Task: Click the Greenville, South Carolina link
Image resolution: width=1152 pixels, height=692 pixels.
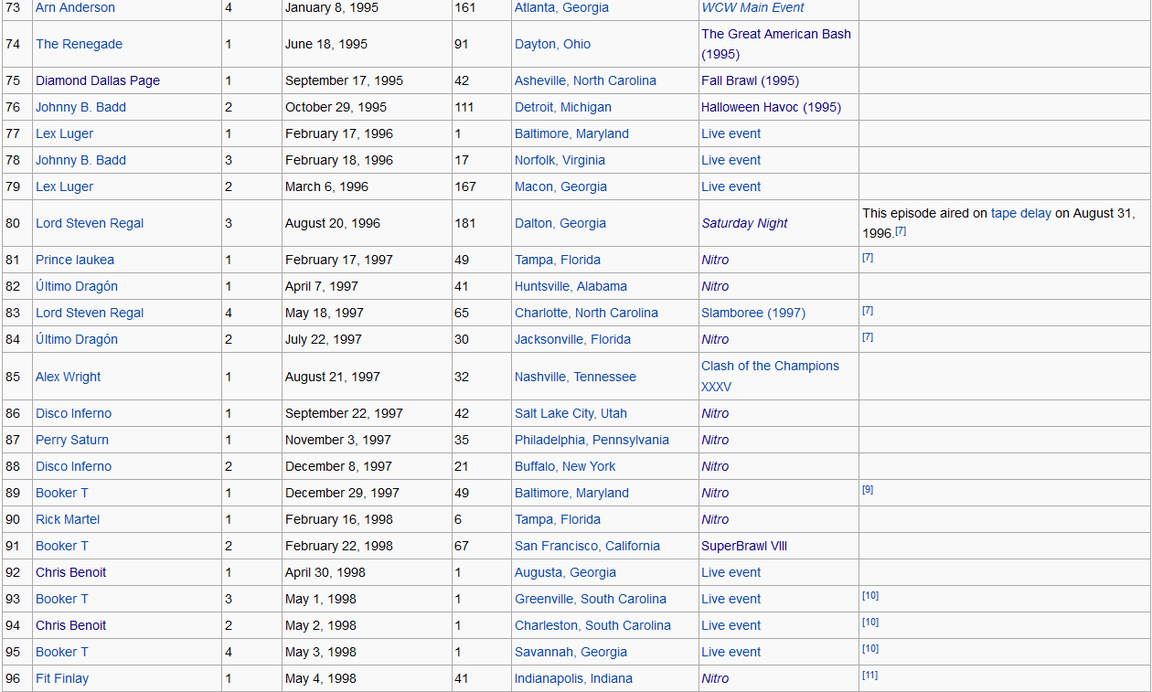Action: (x=591, y=599)
